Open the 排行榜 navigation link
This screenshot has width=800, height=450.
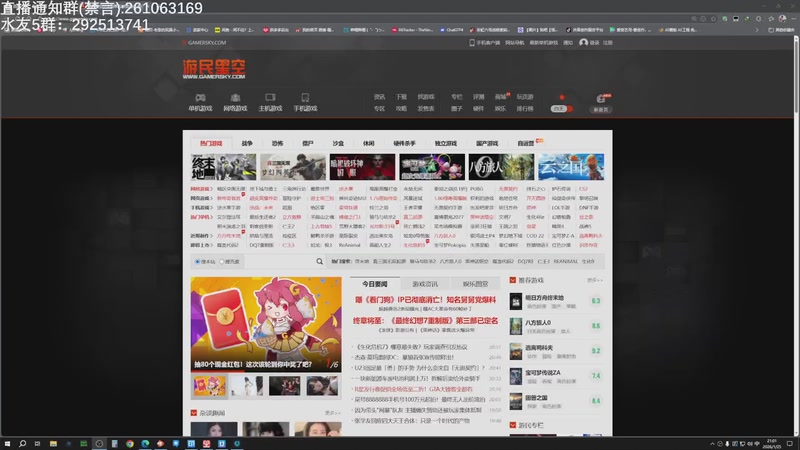click(x=525, y=109)
